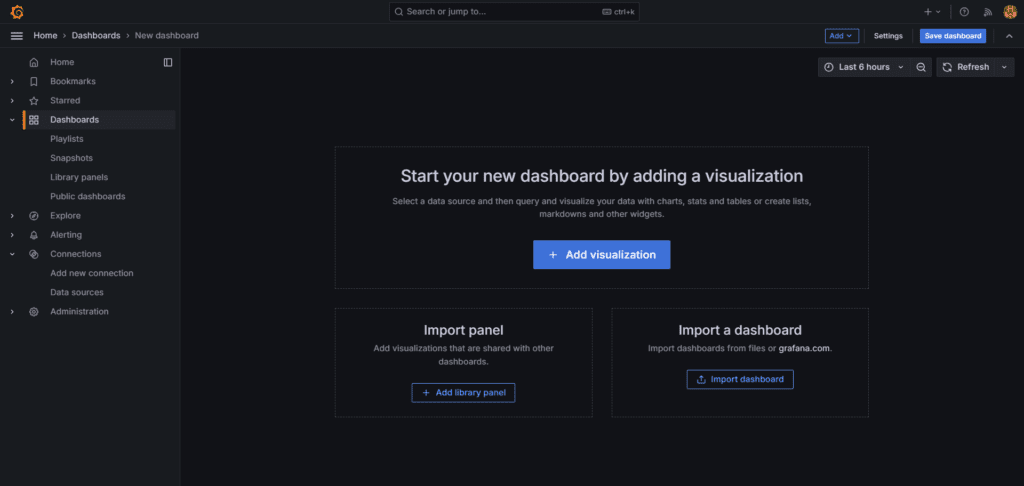Click the Search or jump to field
Image resolution: width=1024 pixels, height=486 pixels.
(514, 12)
